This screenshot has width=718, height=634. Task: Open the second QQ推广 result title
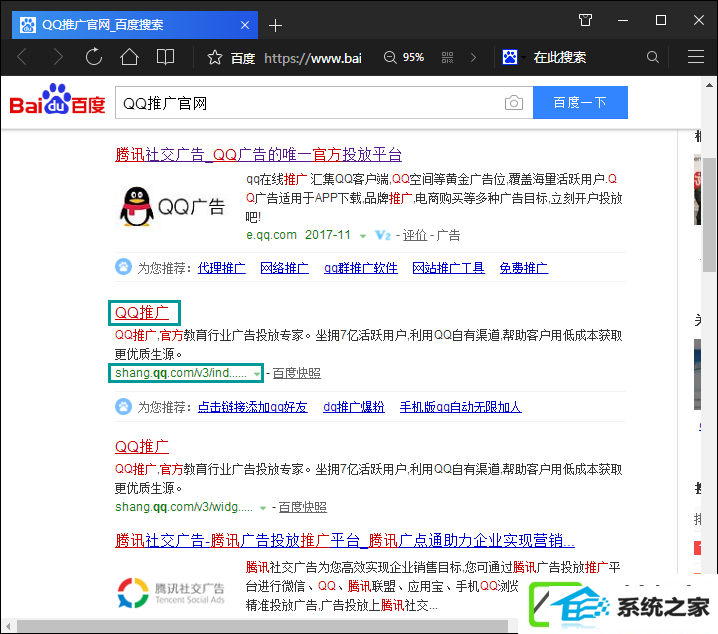coord(142,447)
